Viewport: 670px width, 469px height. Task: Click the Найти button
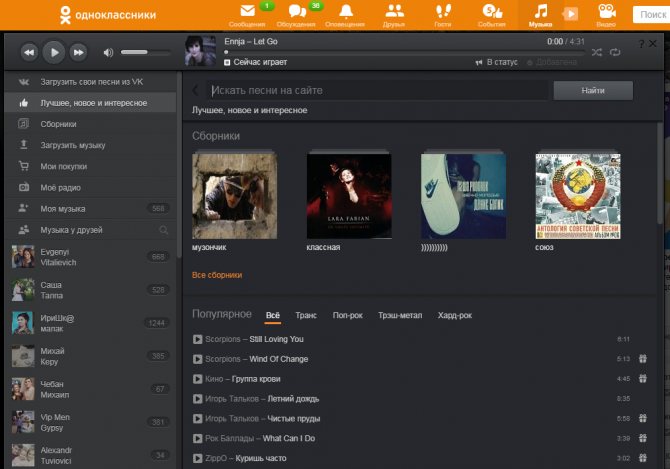click(x=593, y=90)
